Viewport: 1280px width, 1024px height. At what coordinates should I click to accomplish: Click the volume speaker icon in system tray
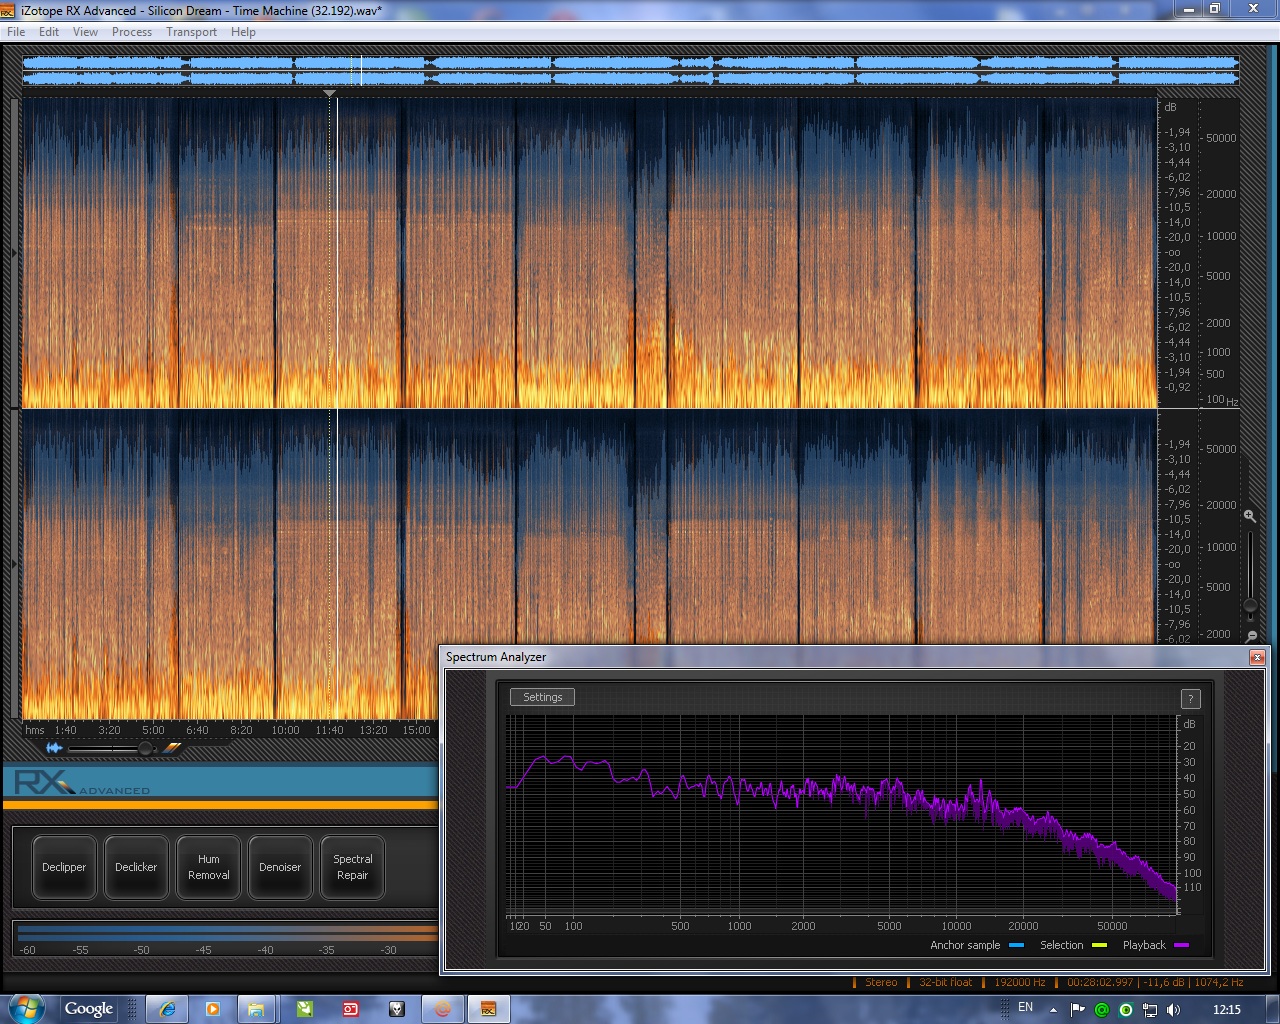point(1173,1009)
